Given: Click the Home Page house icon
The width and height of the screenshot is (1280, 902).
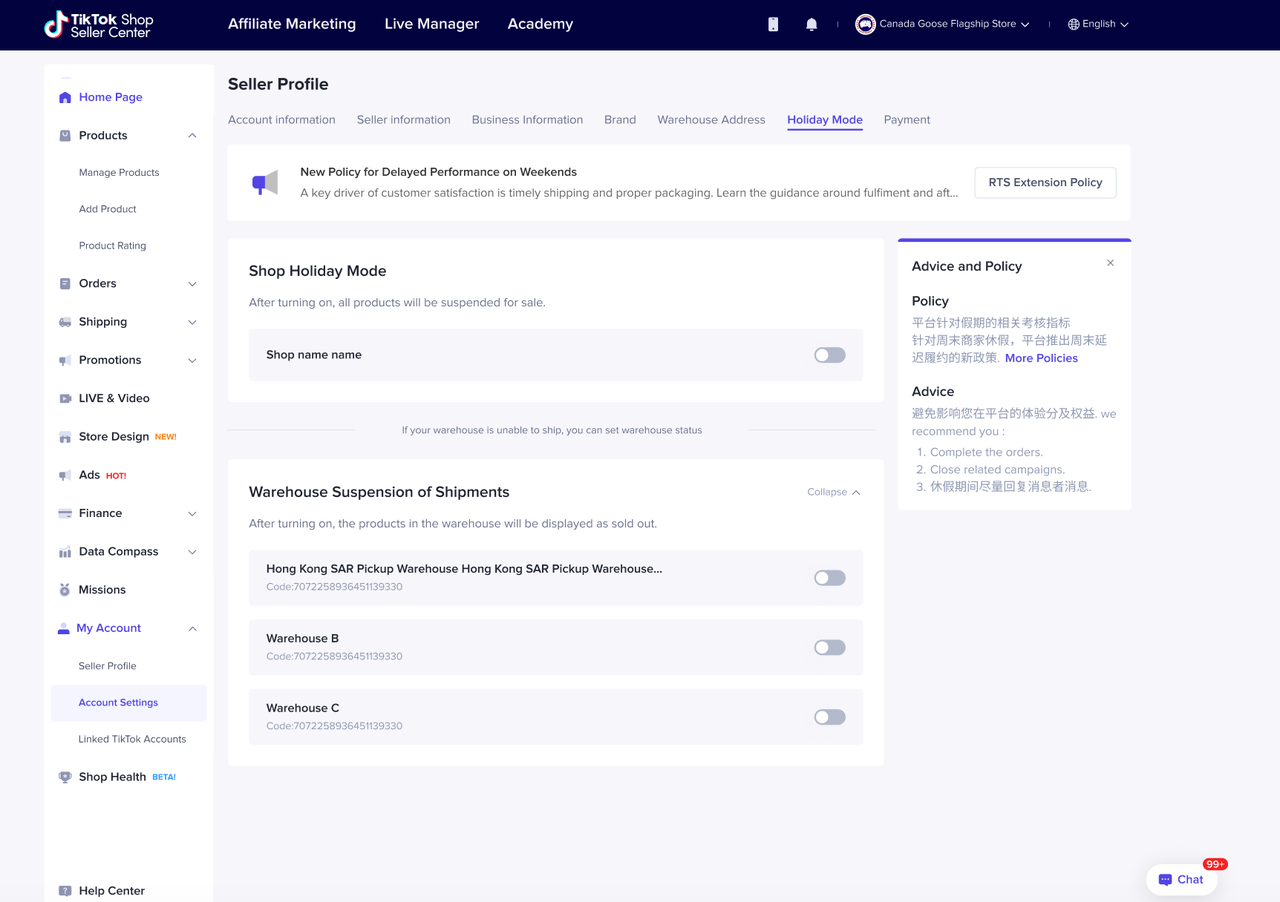Looking at the screenshot, I should (x=65, y=97).
